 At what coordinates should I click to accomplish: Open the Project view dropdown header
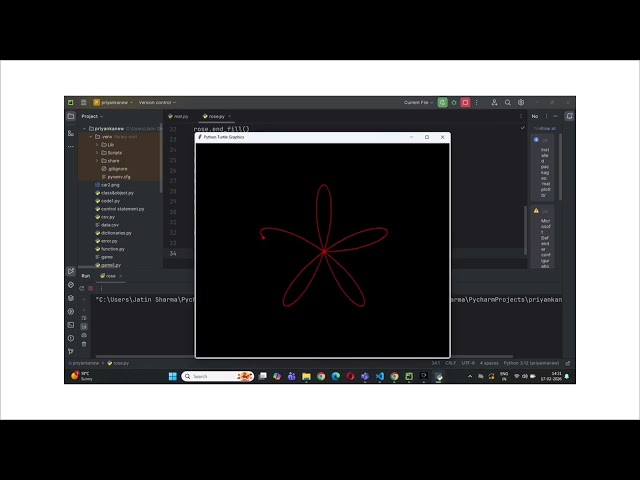coord(92,116)
